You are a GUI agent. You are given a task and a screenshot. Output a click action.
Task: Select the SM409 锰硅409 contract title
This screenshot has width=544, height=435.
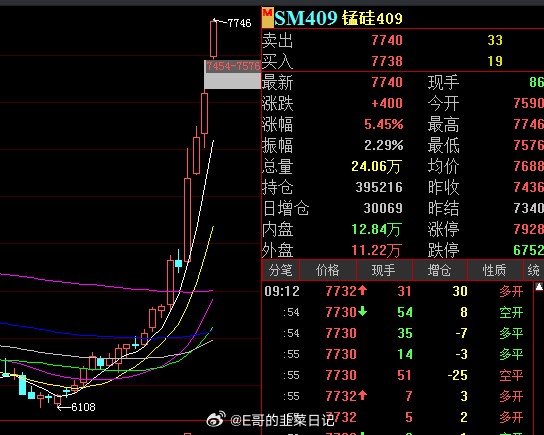[x=338, y=18]
